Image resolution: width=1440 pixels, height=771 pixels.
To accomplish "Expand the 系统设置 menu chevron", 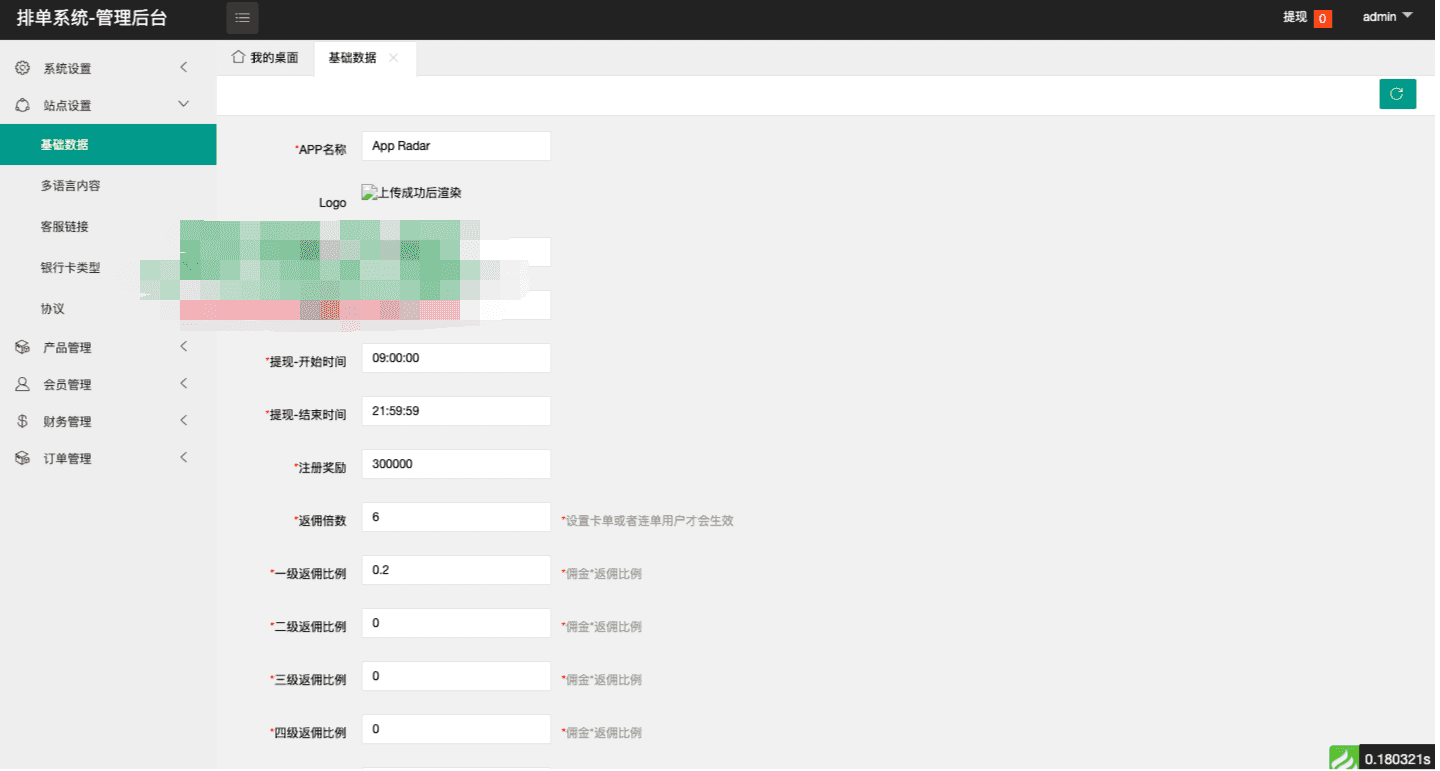I will (183, 68).
